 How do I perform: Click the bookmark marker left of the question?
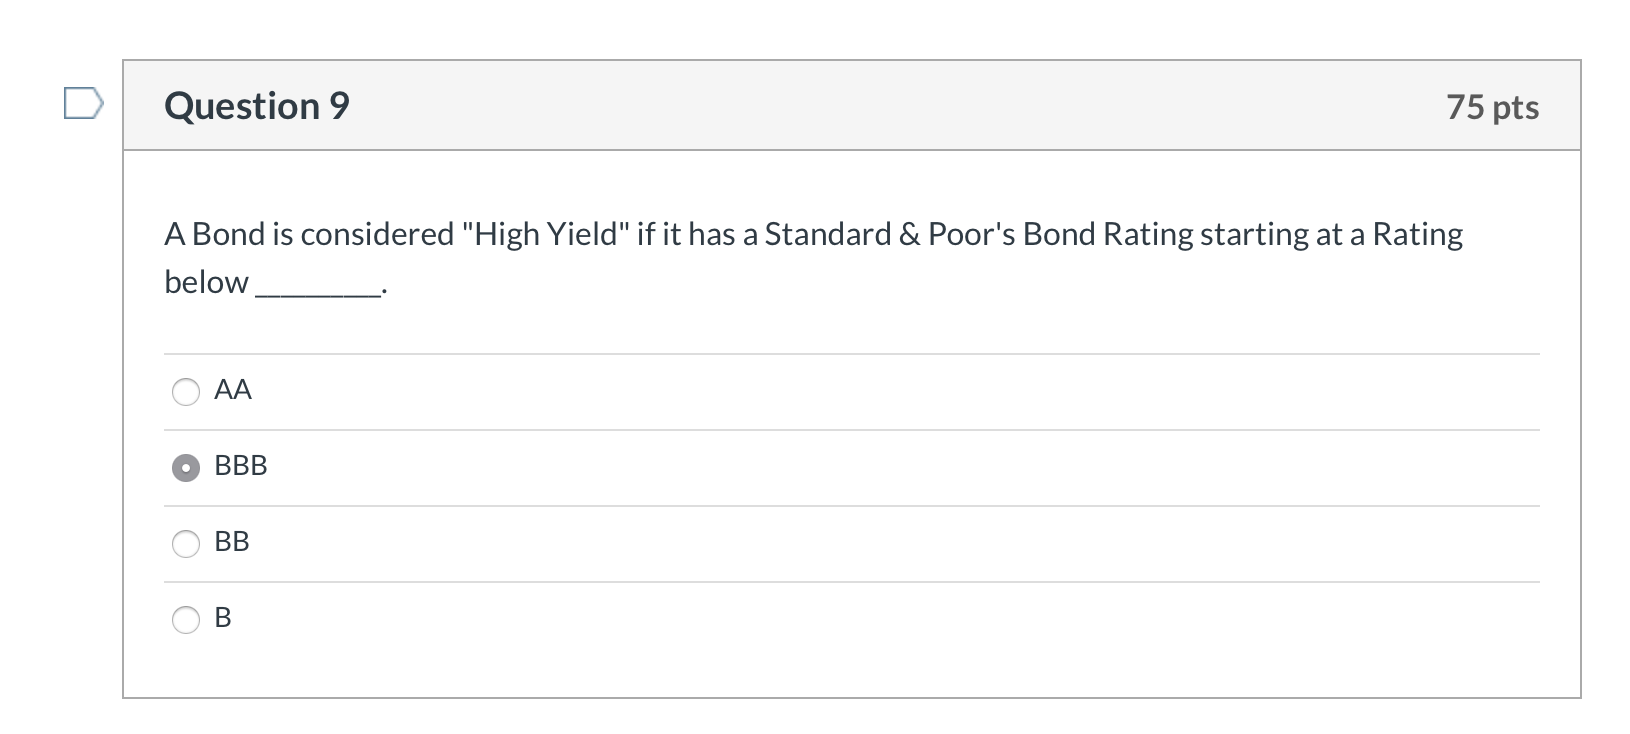(x=84, y=103)
